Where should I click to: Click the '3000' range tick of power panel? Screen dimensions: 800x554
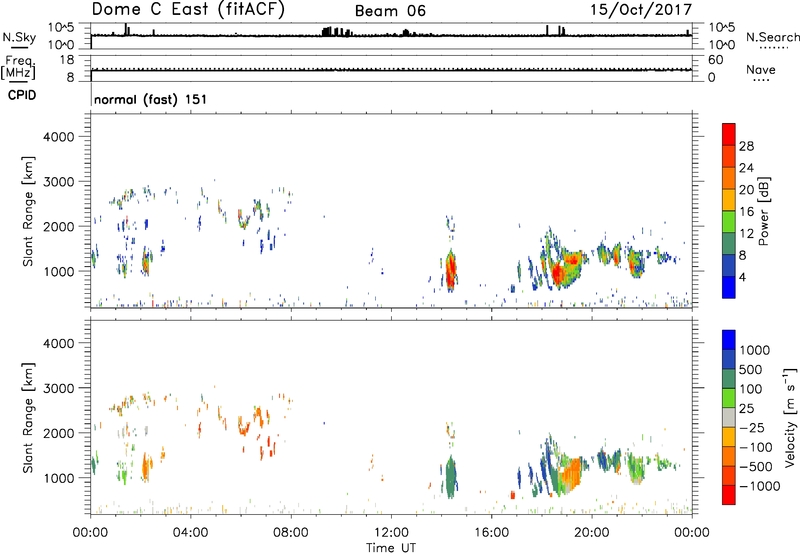coord(58,182)
